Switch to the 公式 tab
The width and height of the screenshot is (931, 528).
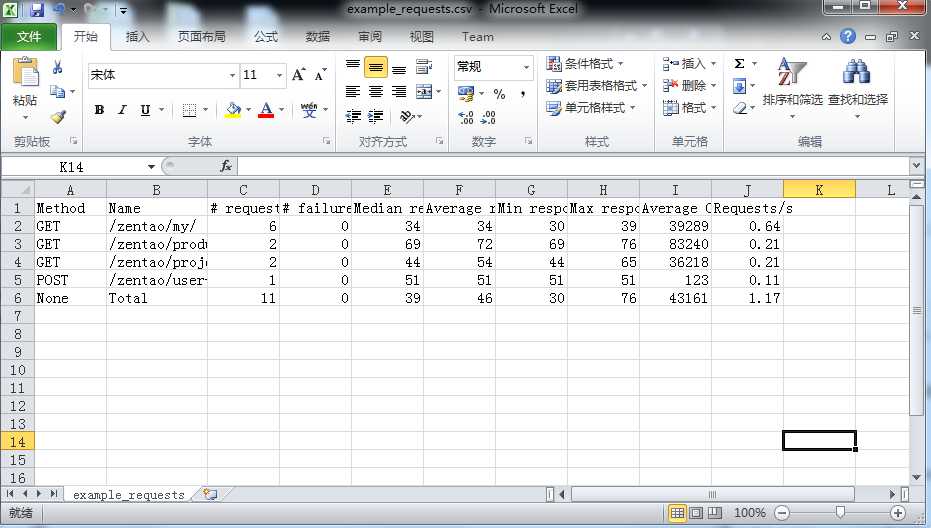pos(265,37)
